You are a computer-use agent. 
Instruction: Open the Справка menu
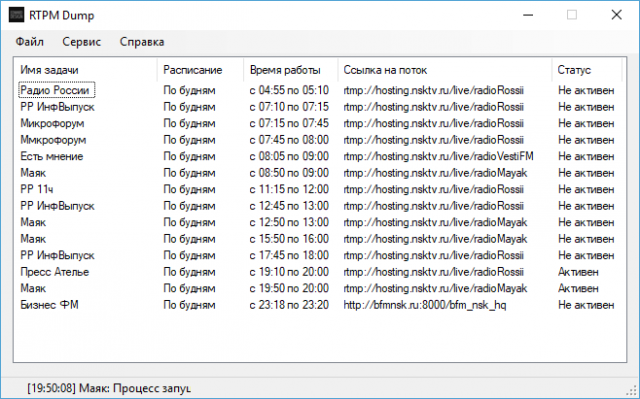point(142,42)
